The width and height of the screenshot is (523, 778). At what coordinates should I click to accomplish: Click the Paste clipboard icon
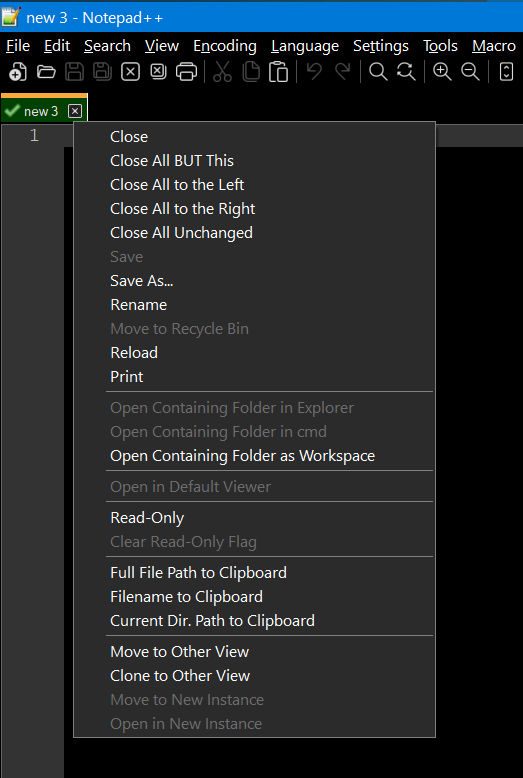(x=278, y=72)
